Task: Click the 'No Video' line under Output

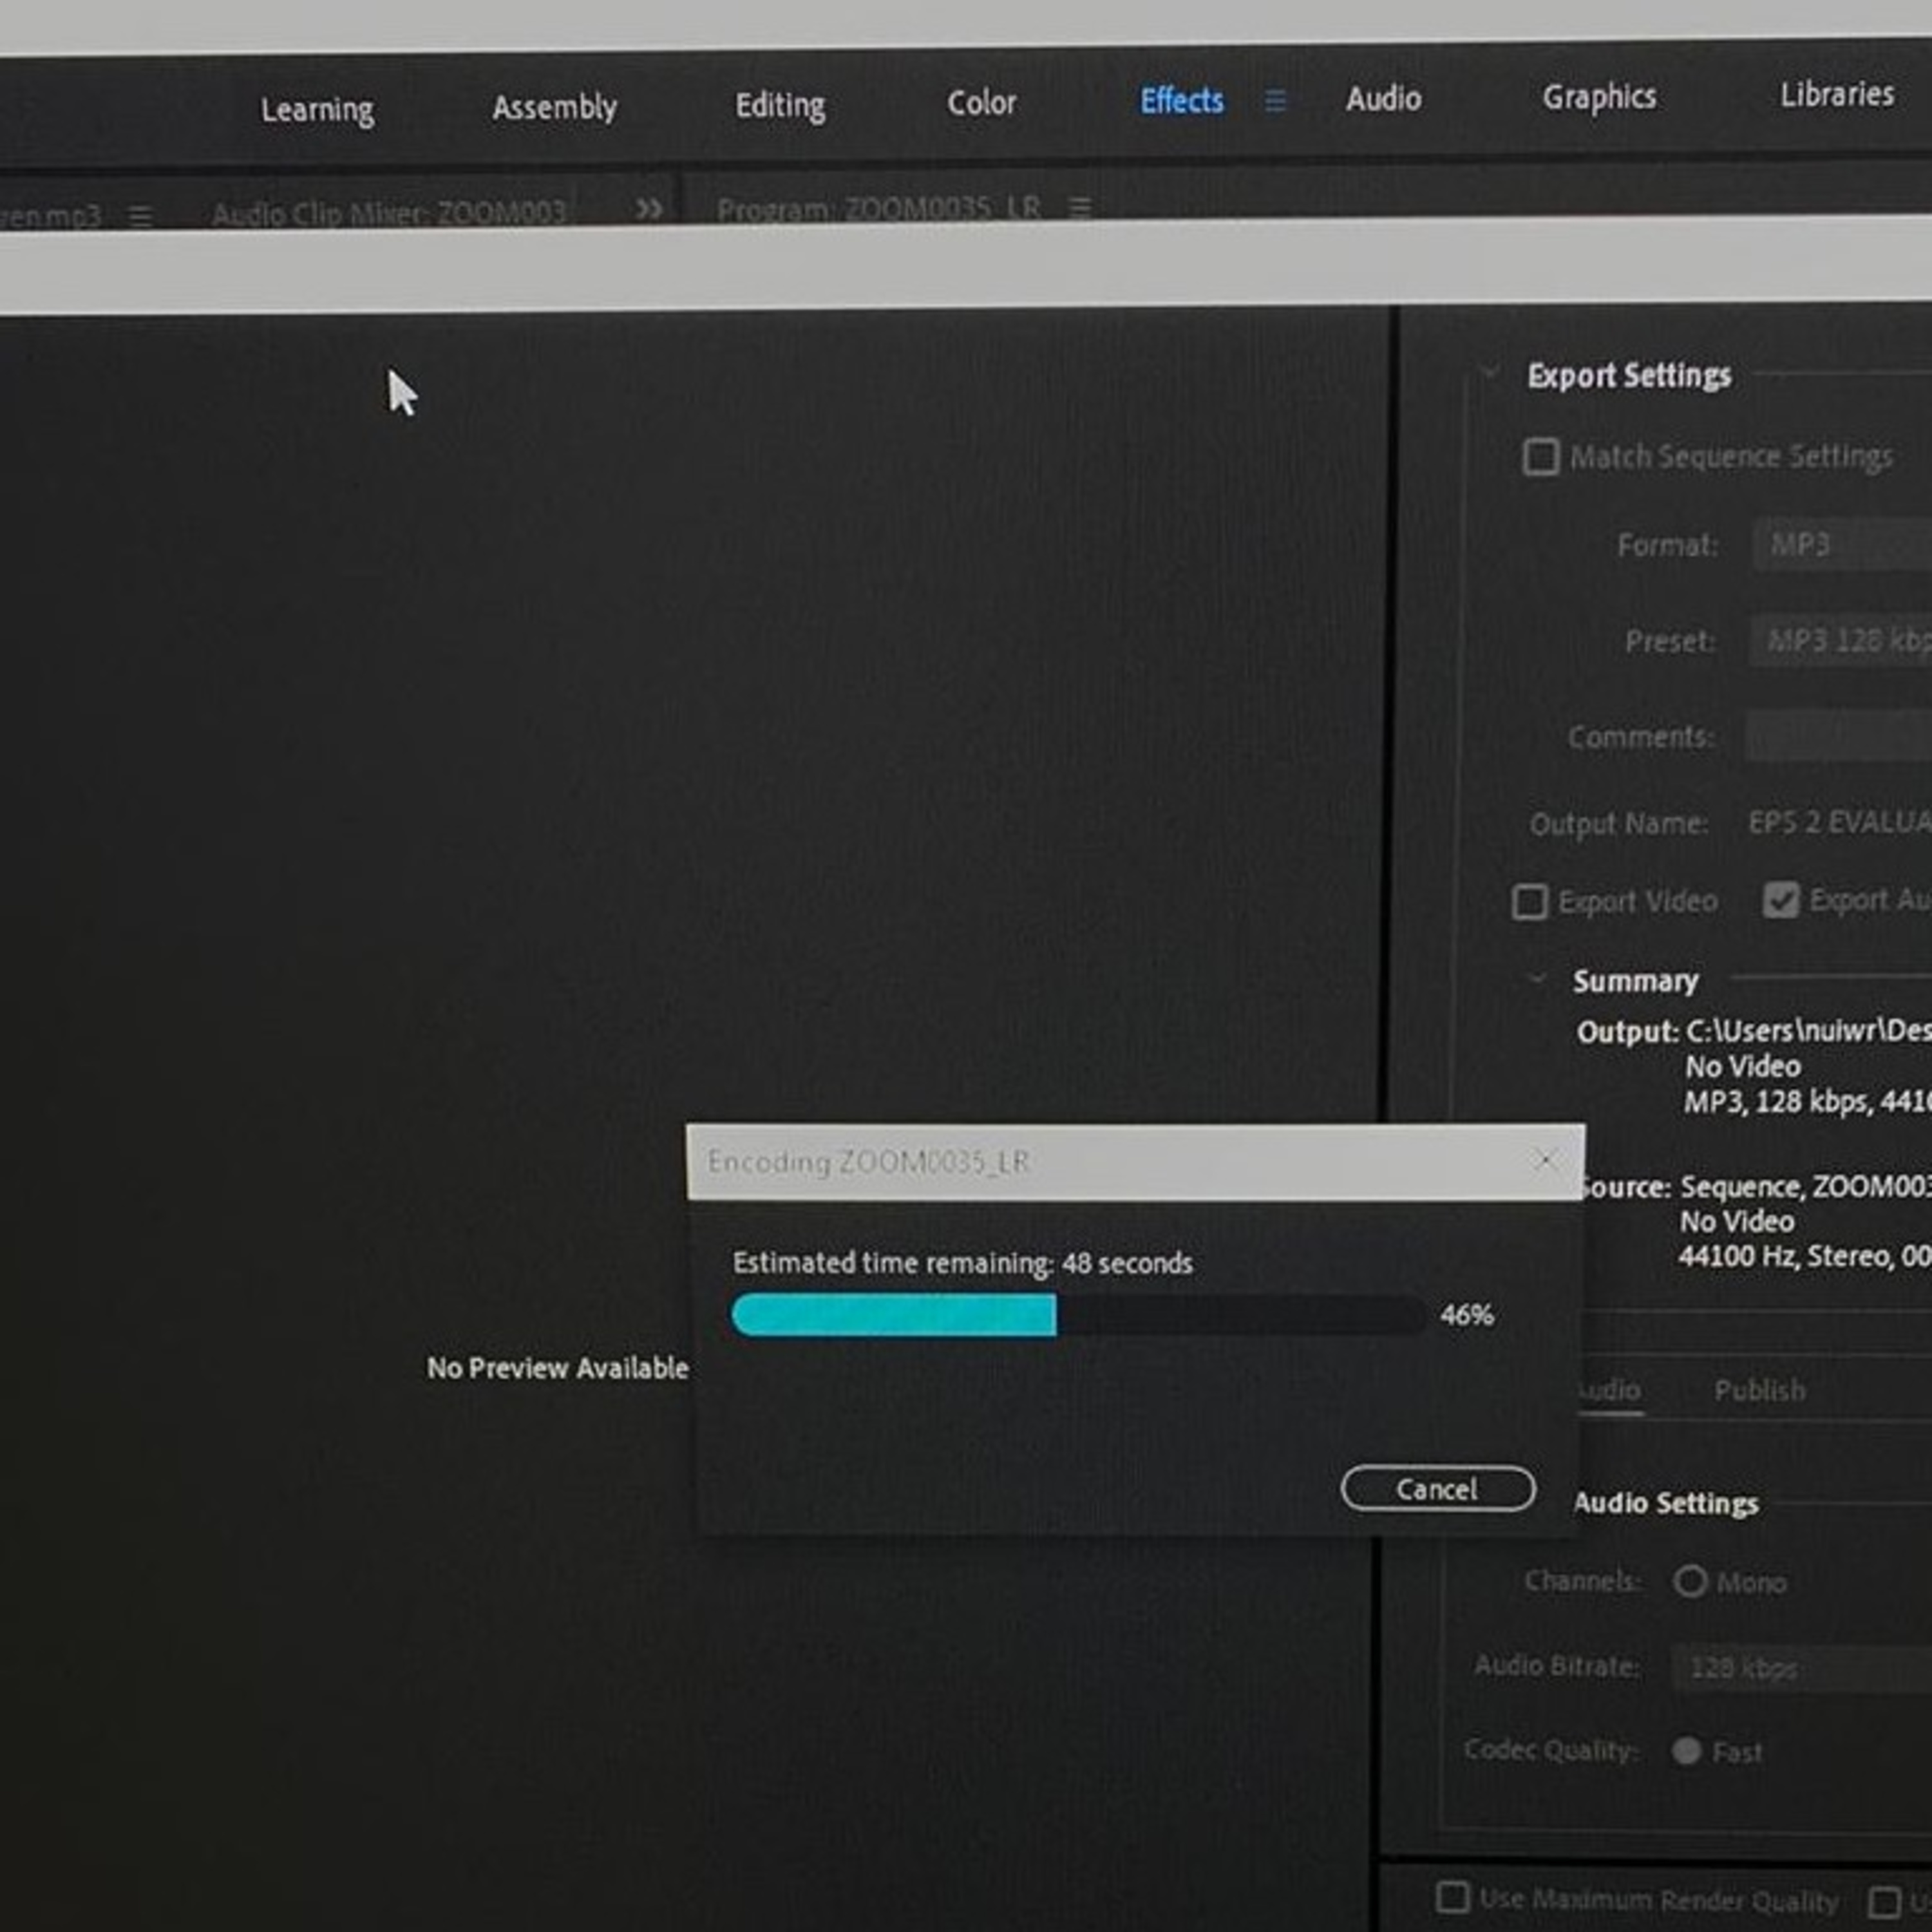Action: coord(1743,1066)
